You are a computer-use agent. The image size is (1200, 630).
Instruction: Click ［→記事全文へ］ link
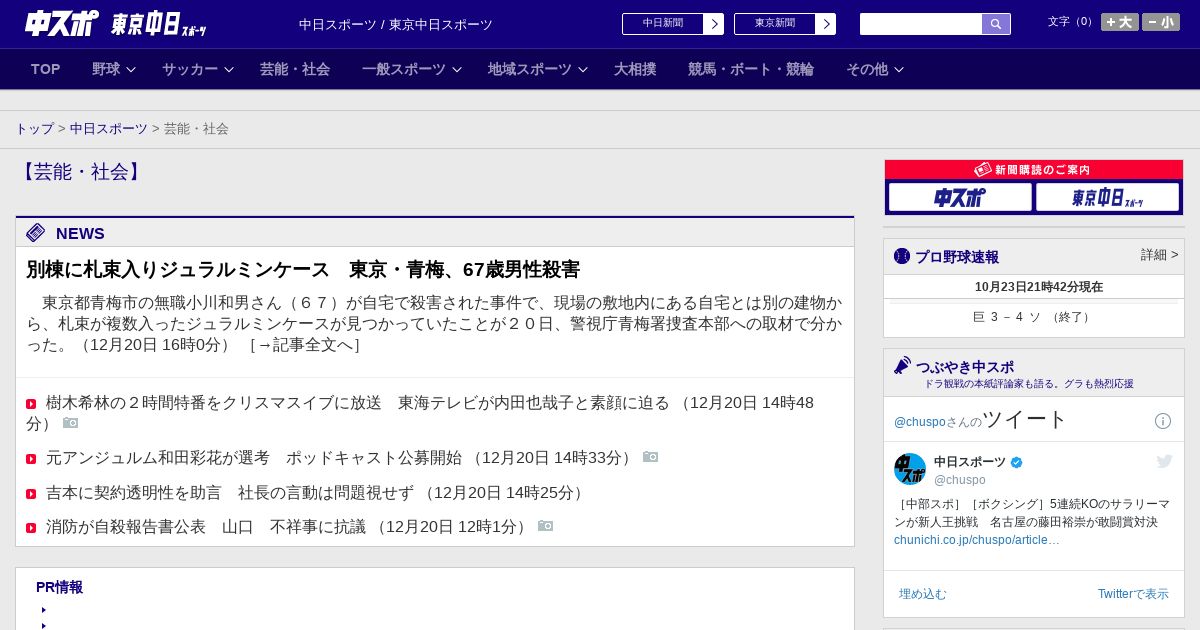tap(304, 345)
